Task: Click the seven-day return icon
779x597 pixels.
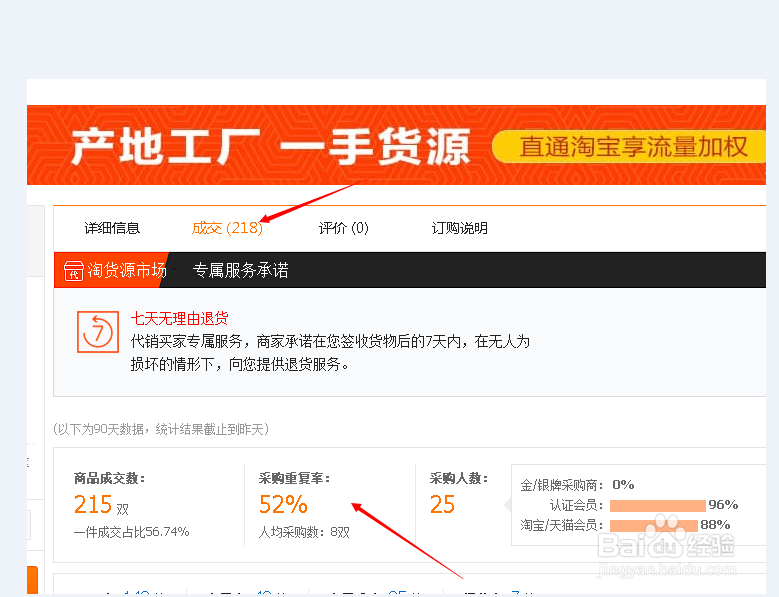Action: (98, 332)
